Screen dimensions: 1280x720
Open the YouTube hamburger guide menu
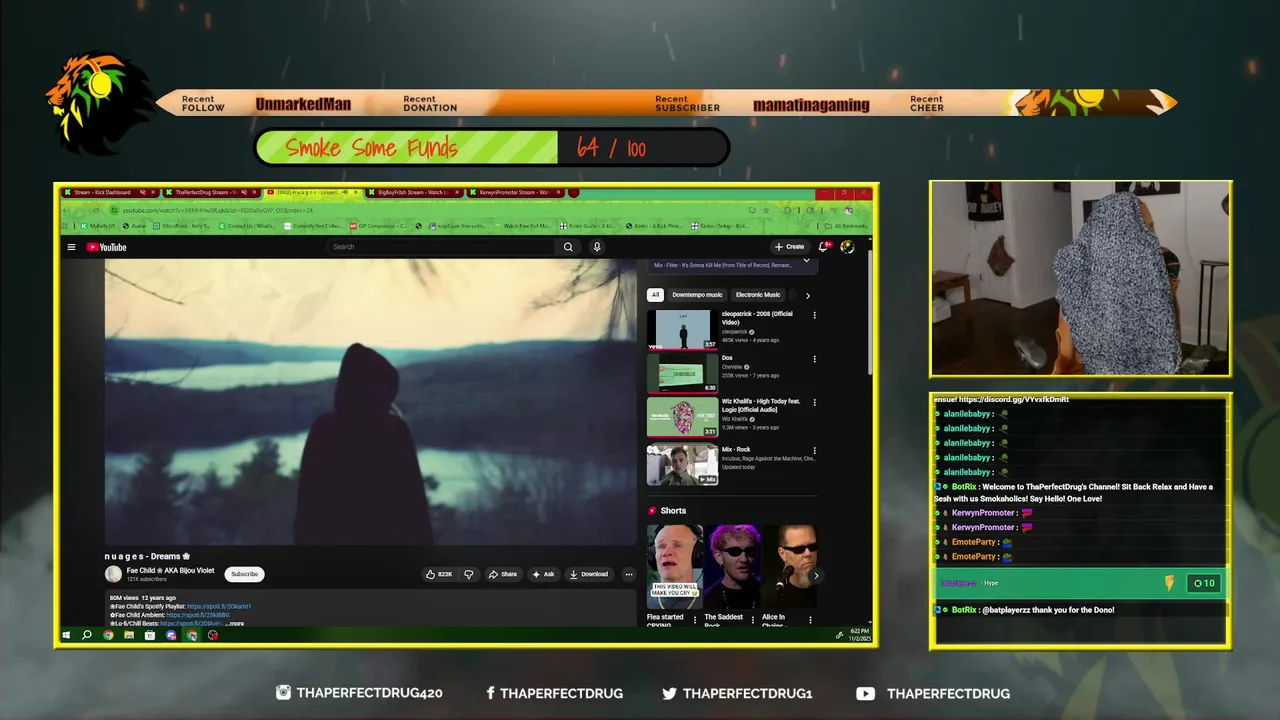(71, 247)
